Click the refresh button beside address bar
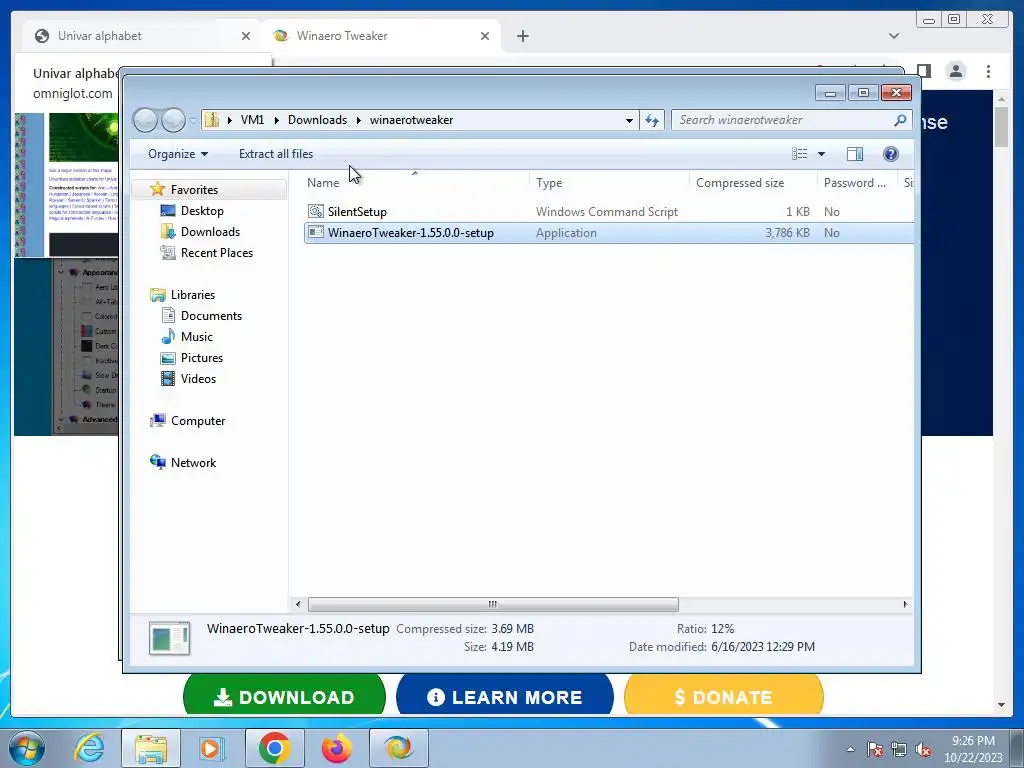The image size is (1024, 768). coord(652,120)
